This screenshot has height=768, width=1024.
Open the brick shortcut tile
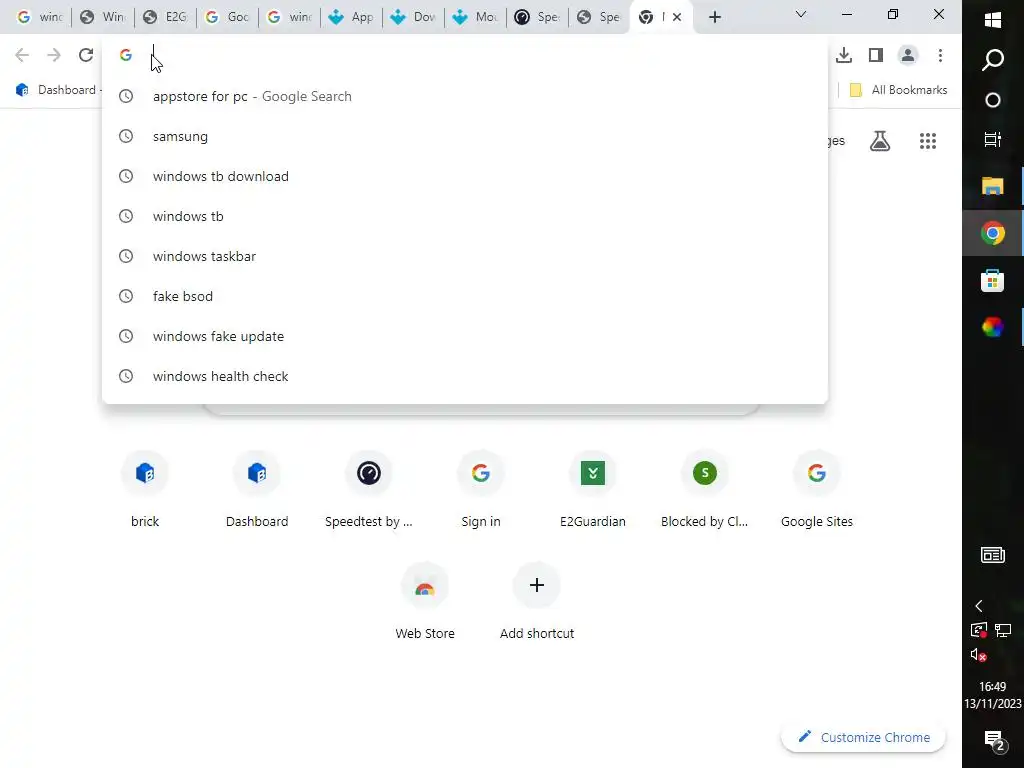[x=145, y=488]
